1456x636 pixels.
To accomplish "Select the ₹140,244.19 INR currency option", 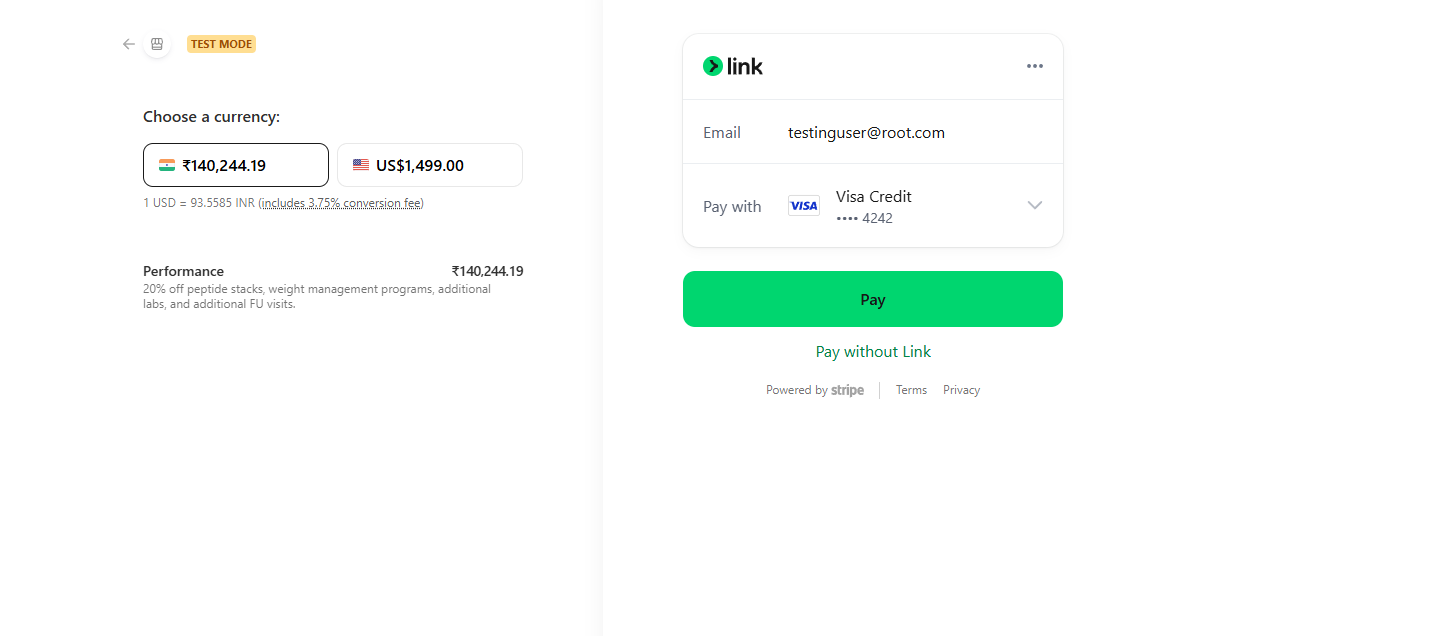I will click(236, 165).
